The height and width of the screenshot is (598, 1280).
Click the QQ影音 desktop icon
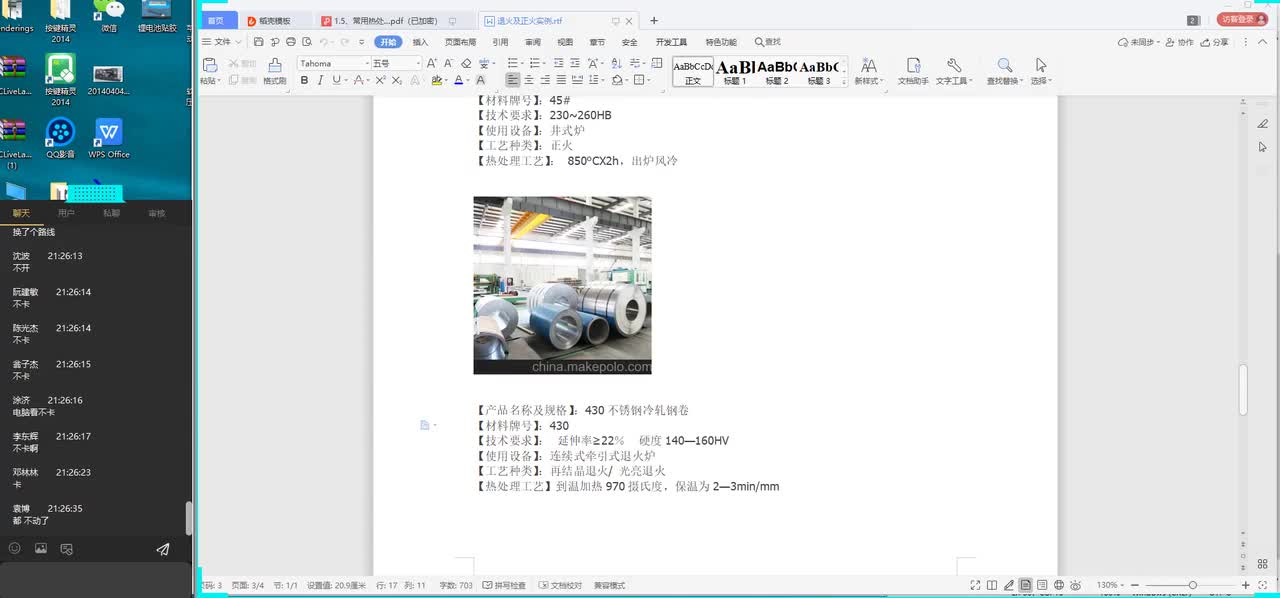61,139
